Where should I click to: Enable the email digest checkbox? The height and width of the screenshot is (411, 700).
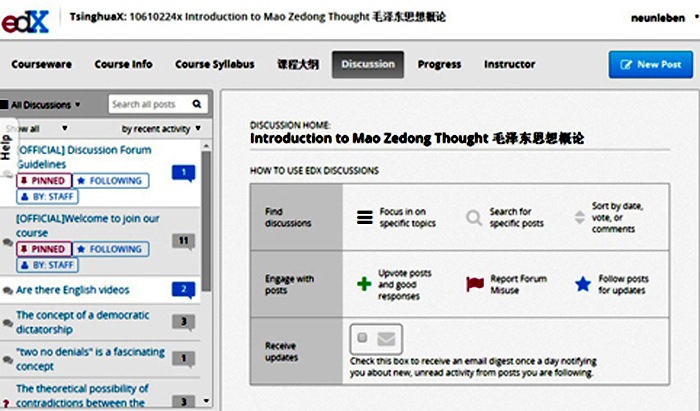tap(361, 338)
